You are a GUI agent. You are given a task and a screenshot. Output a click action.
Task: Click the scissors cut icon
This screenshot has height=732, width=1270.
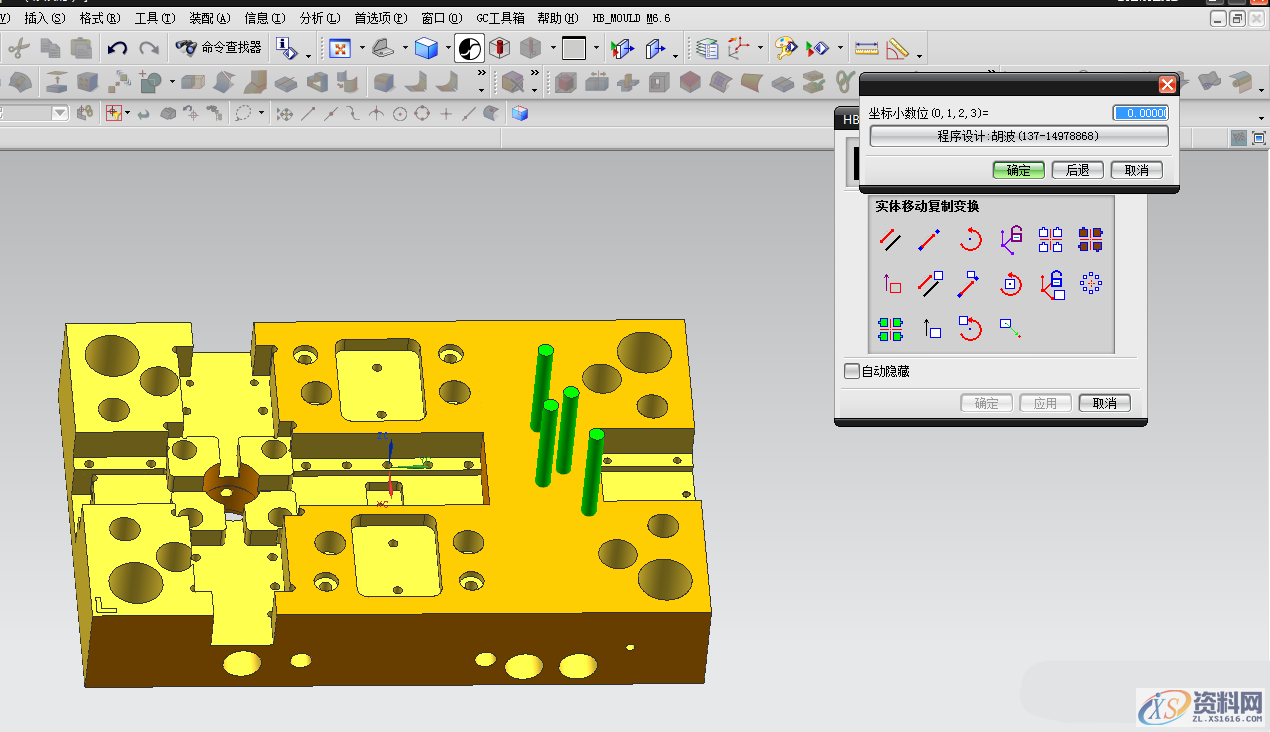(17, 47)
